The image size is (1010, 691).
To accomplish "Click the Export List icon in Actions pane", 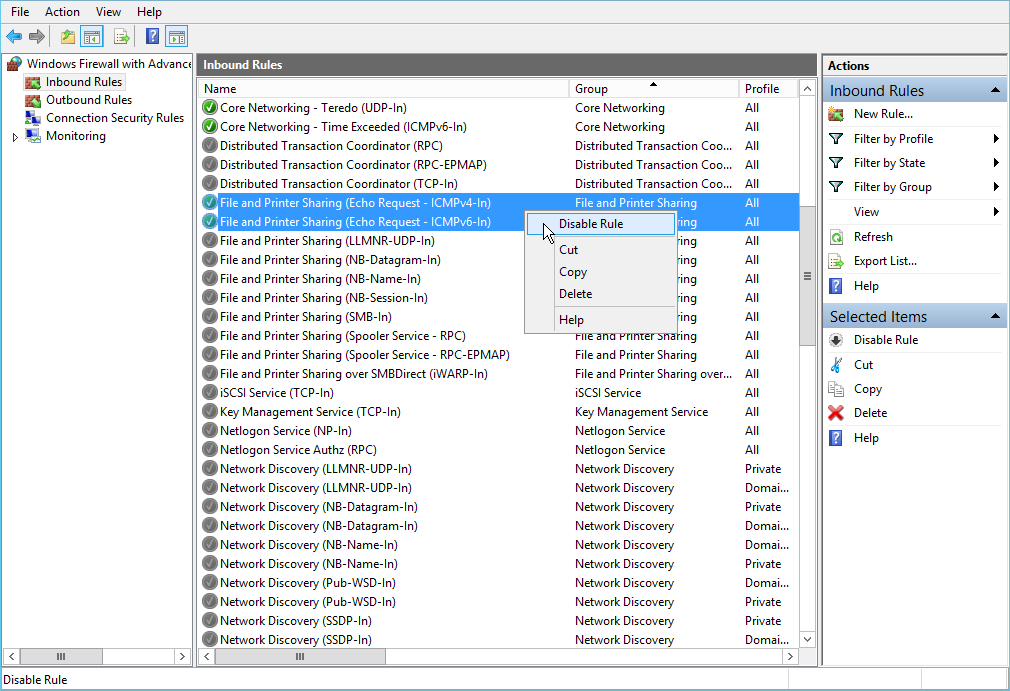I will 836,261.
